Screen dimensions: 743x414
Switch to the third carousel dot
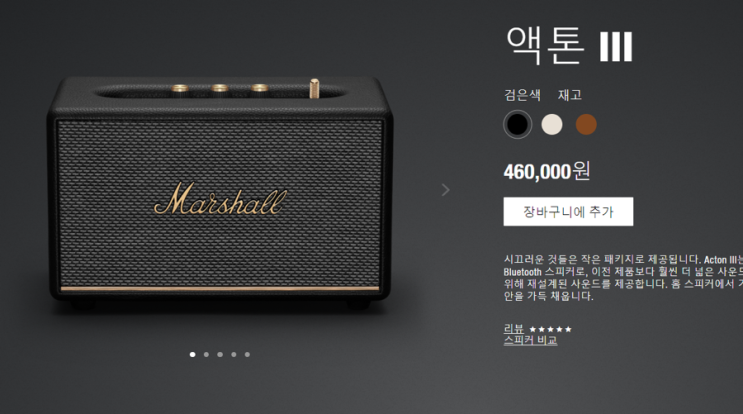[220, 354]
